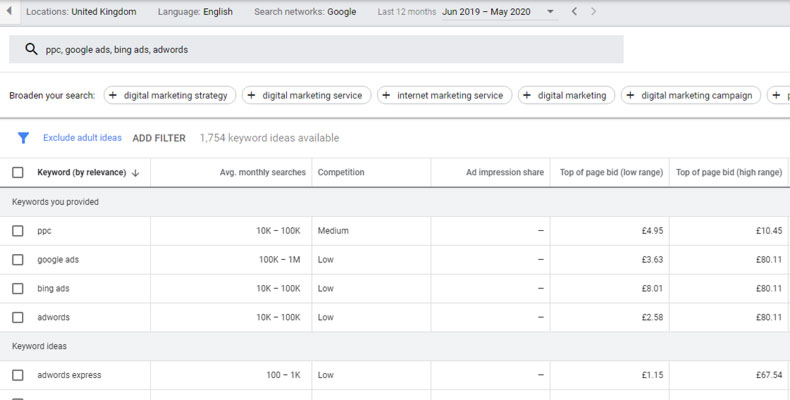Check the select-all header checkbox
Viewport: 790px width, 400px height.
pyautogui.click(x=18, y=173)
